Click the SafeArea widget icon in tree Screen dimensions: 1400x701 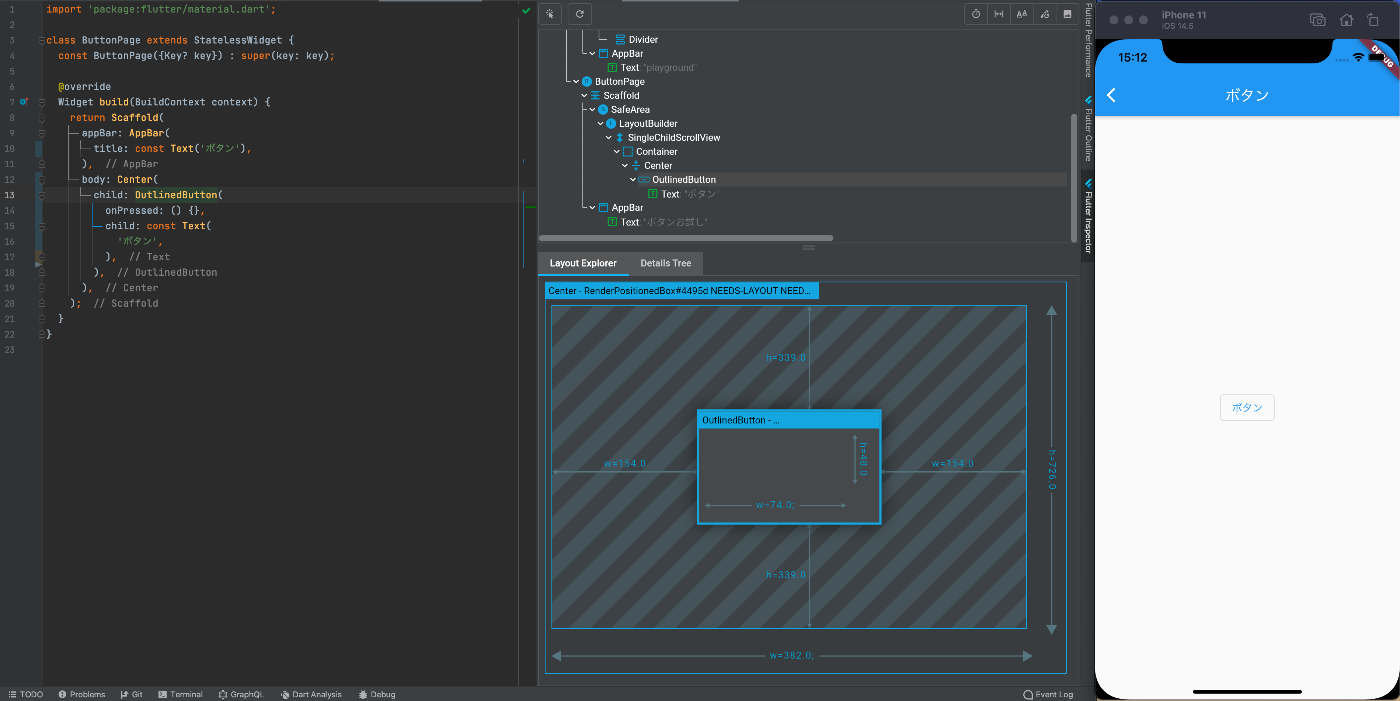tap(603, 110)
